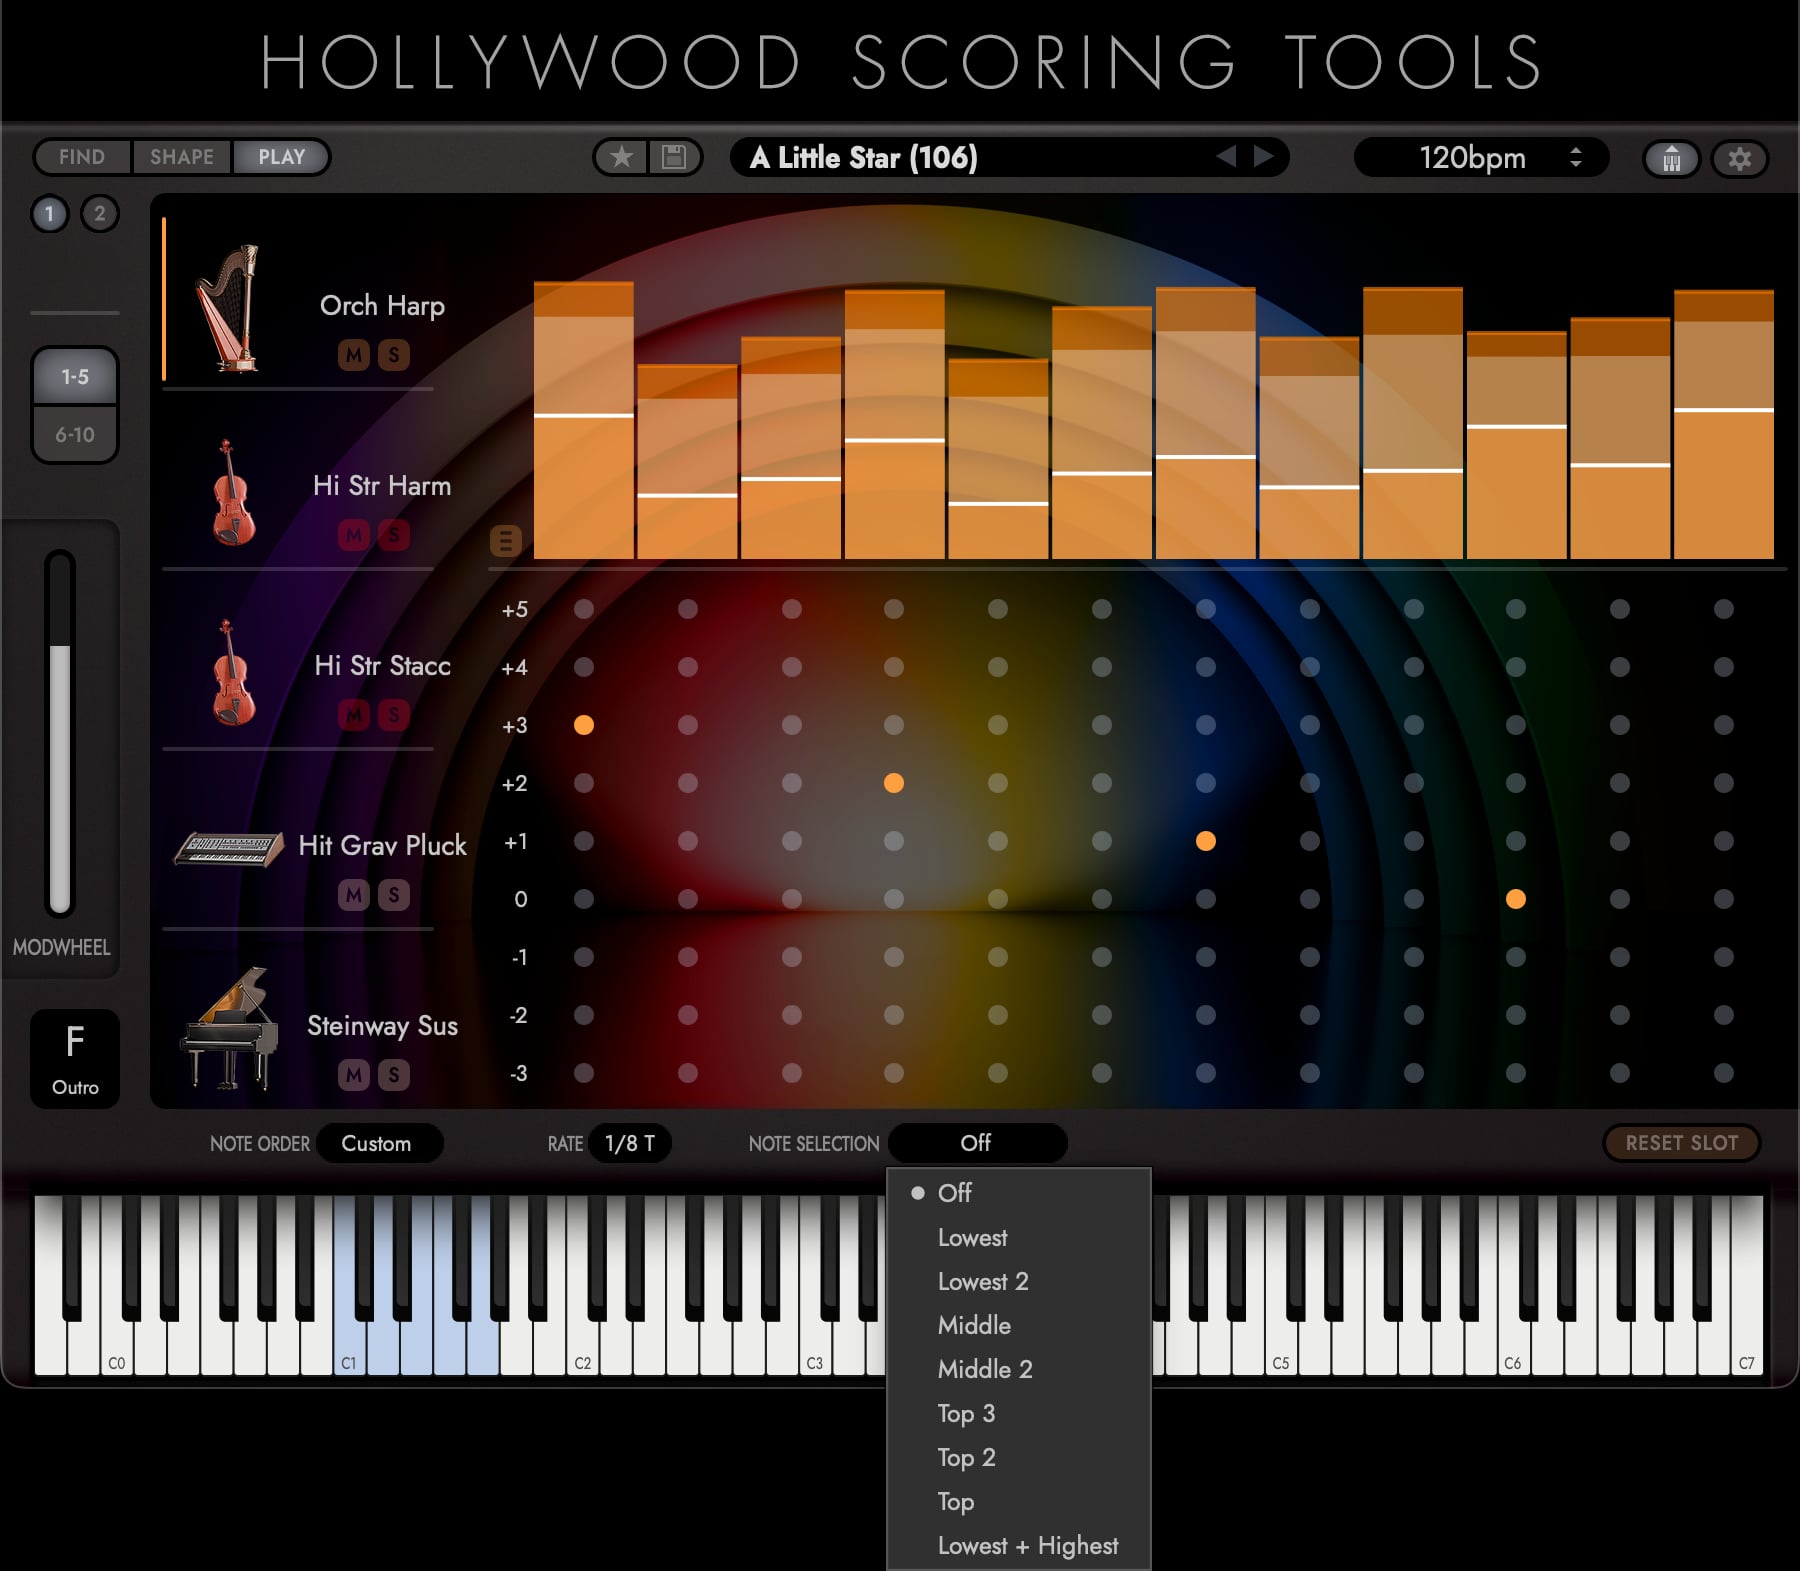Mute the Orch Harp track
The image size is (1800, 1571).
click(x=354, y=355)
